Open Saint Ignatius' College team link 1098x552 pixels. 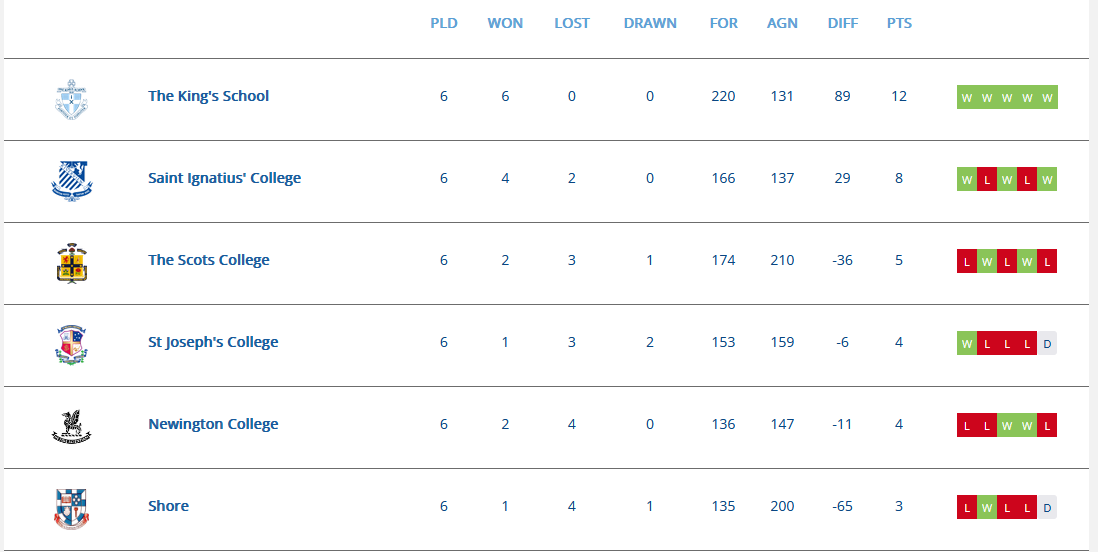pos(225,178)
